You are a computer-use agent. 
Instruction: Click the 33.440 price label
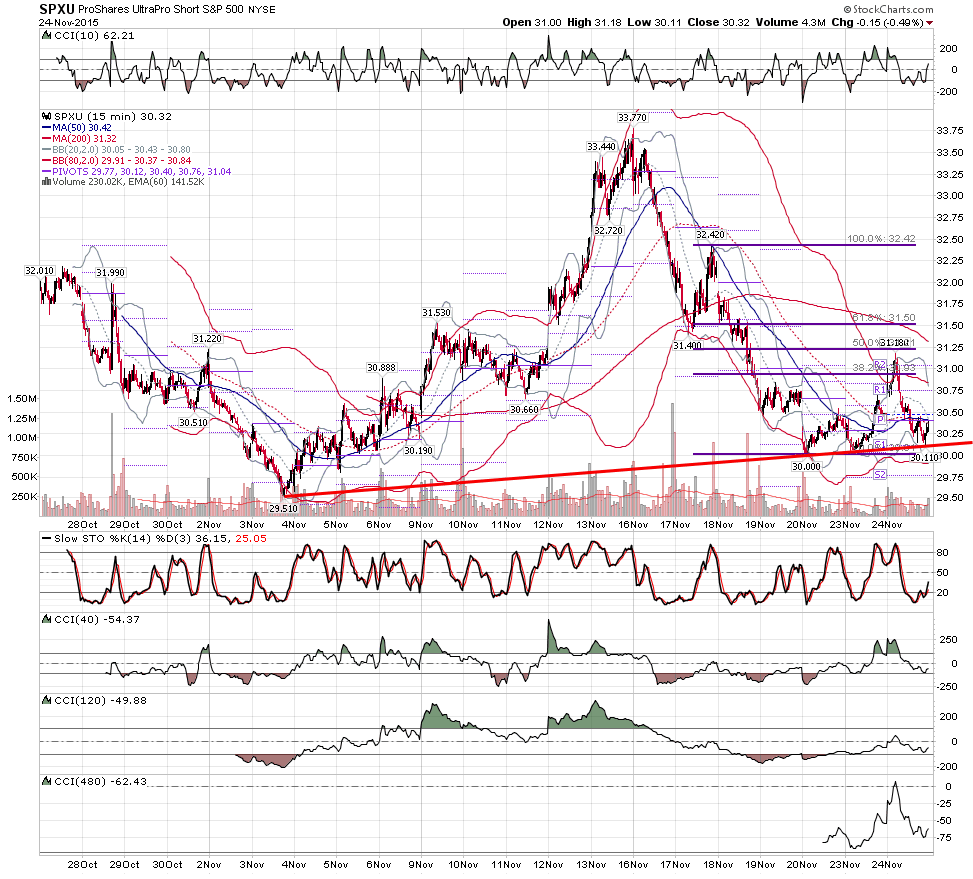[601, 146]
